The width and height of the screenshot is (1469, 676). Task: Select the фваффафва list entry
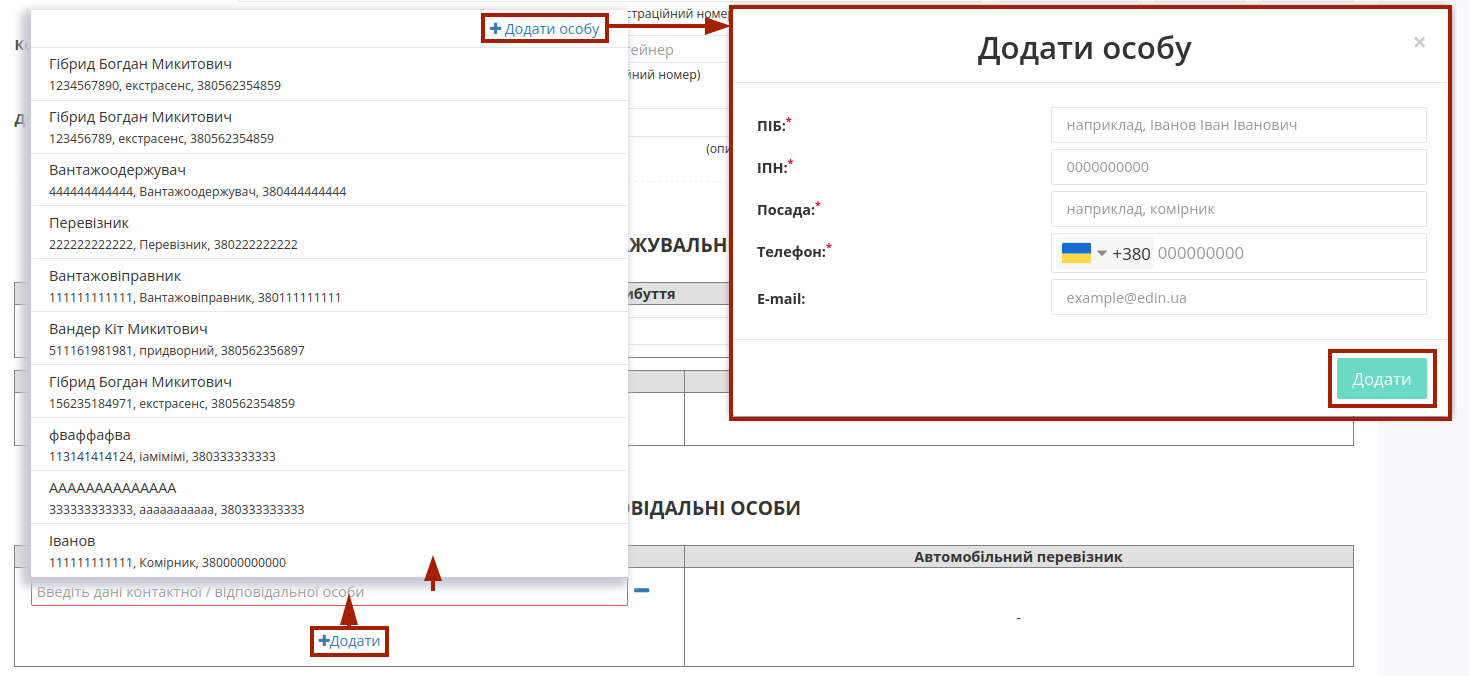329,445
